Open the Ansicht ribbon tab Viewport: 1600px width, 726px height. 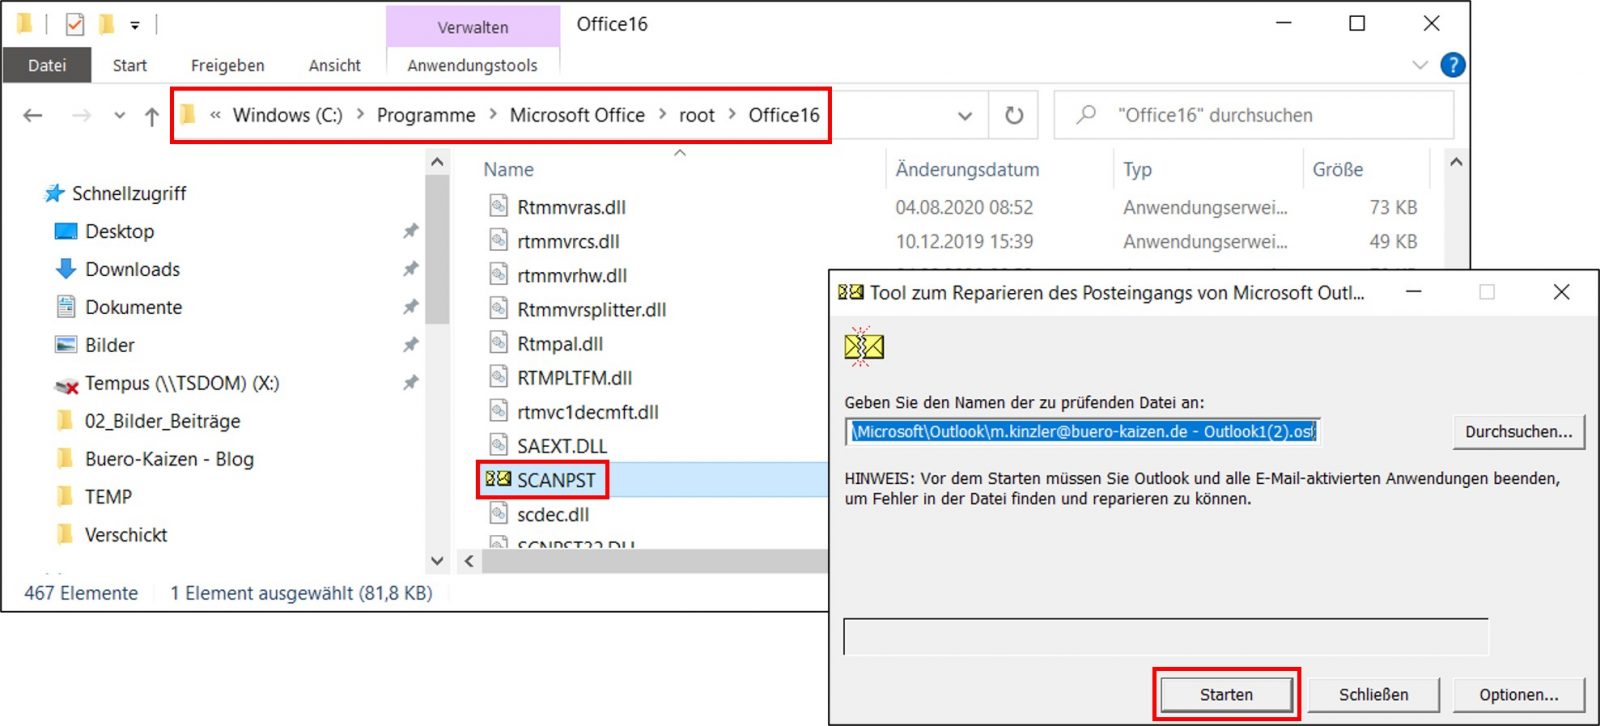pyautogui.click(x=334, y=65)
